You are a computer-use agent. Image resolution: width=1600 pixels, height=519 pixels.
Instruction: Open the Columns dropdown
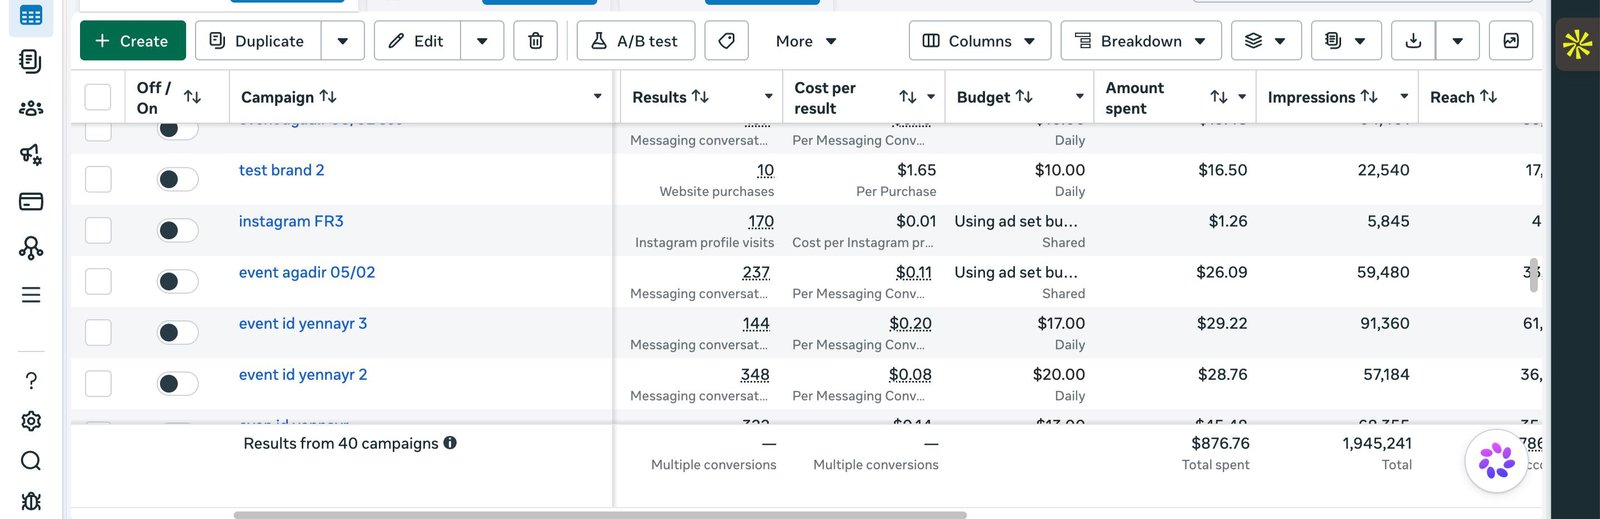pyautogui.click(x=980, y=41)
